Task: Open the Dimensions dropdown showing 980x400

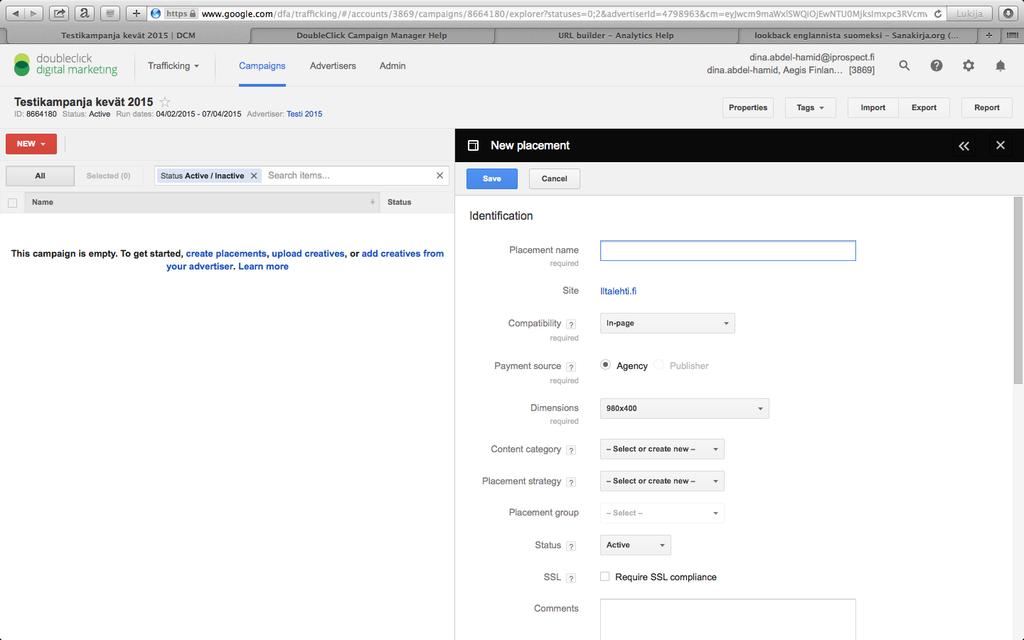Action: point(684,408)
